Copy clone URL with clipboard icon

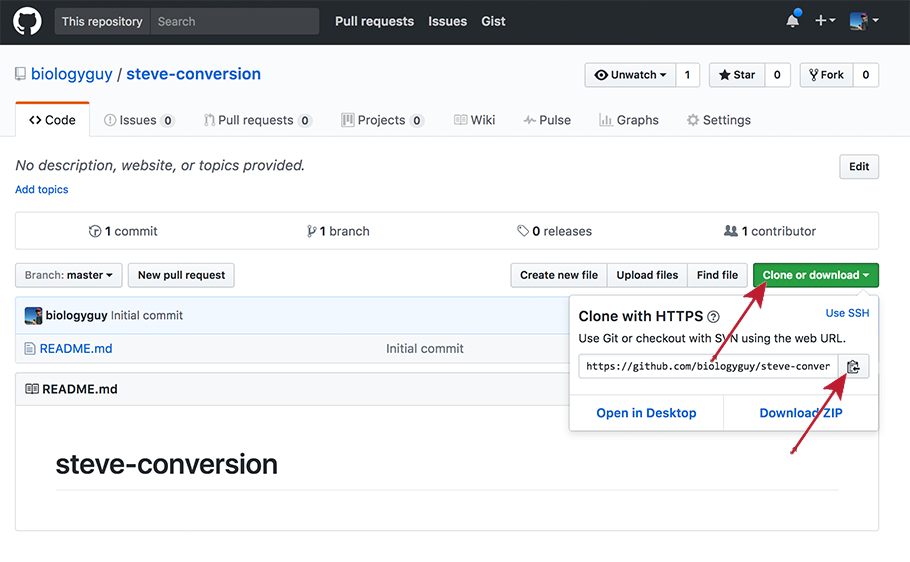[x=853, y=366]
